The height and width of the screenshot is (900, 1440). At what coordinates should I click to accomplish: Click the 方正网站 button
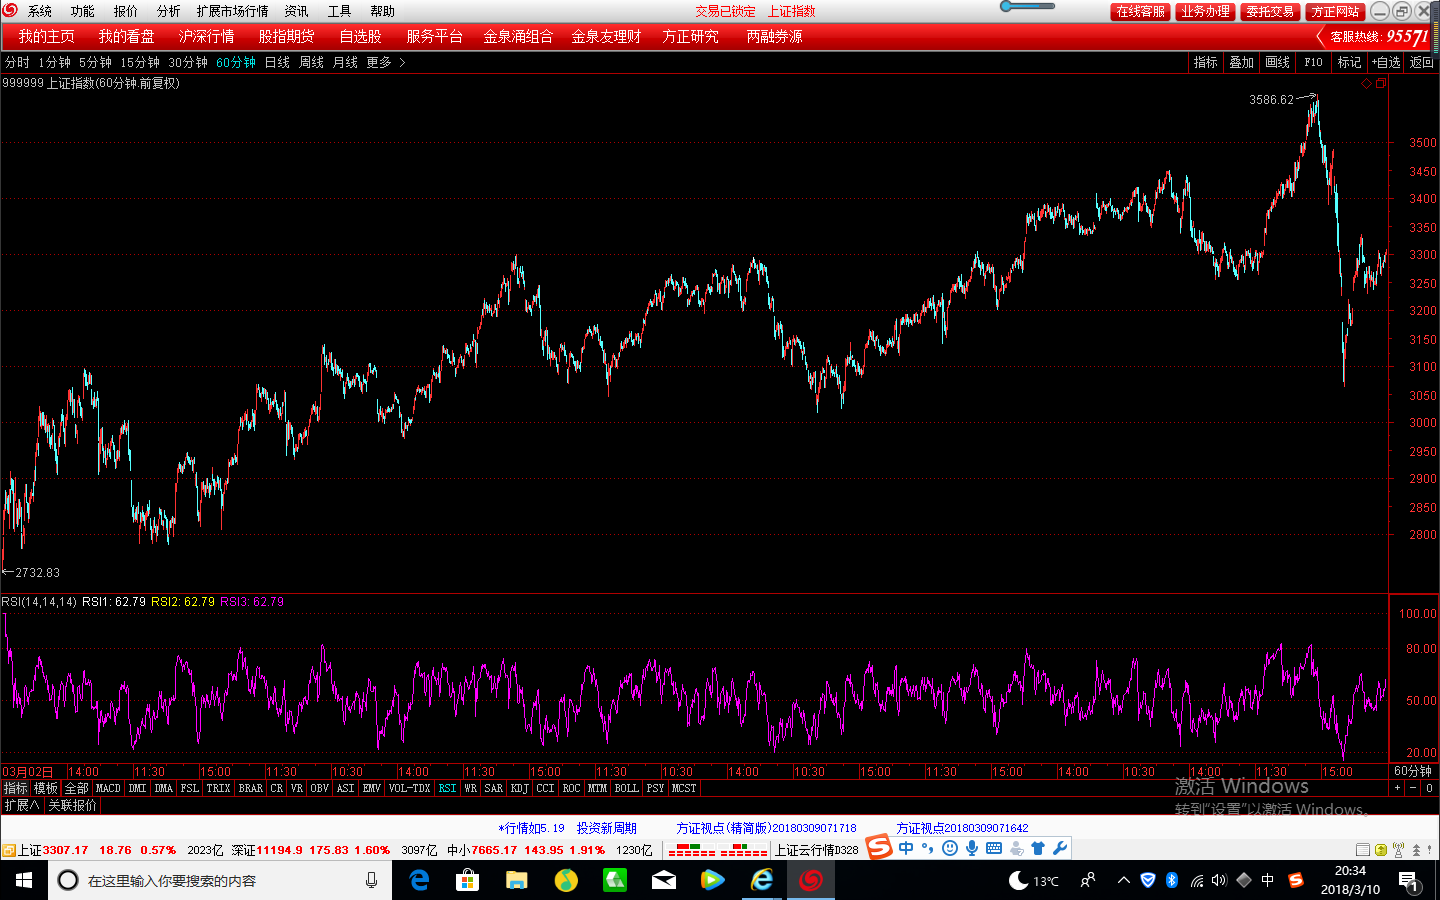pos(1335,11)
